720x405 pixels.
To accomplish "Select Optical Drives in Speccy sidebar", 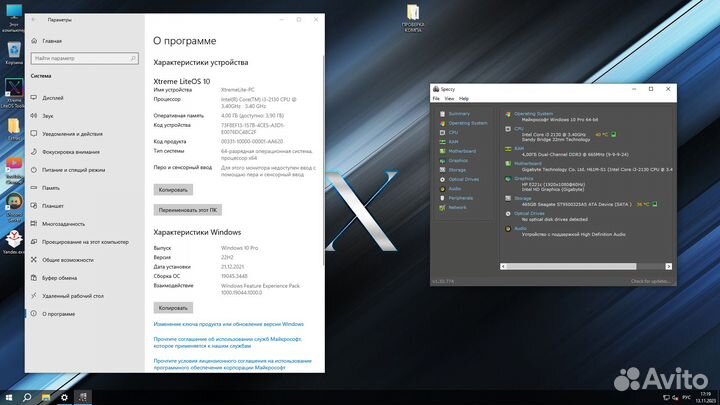I will pyautogui.click(x=463, y=179).
